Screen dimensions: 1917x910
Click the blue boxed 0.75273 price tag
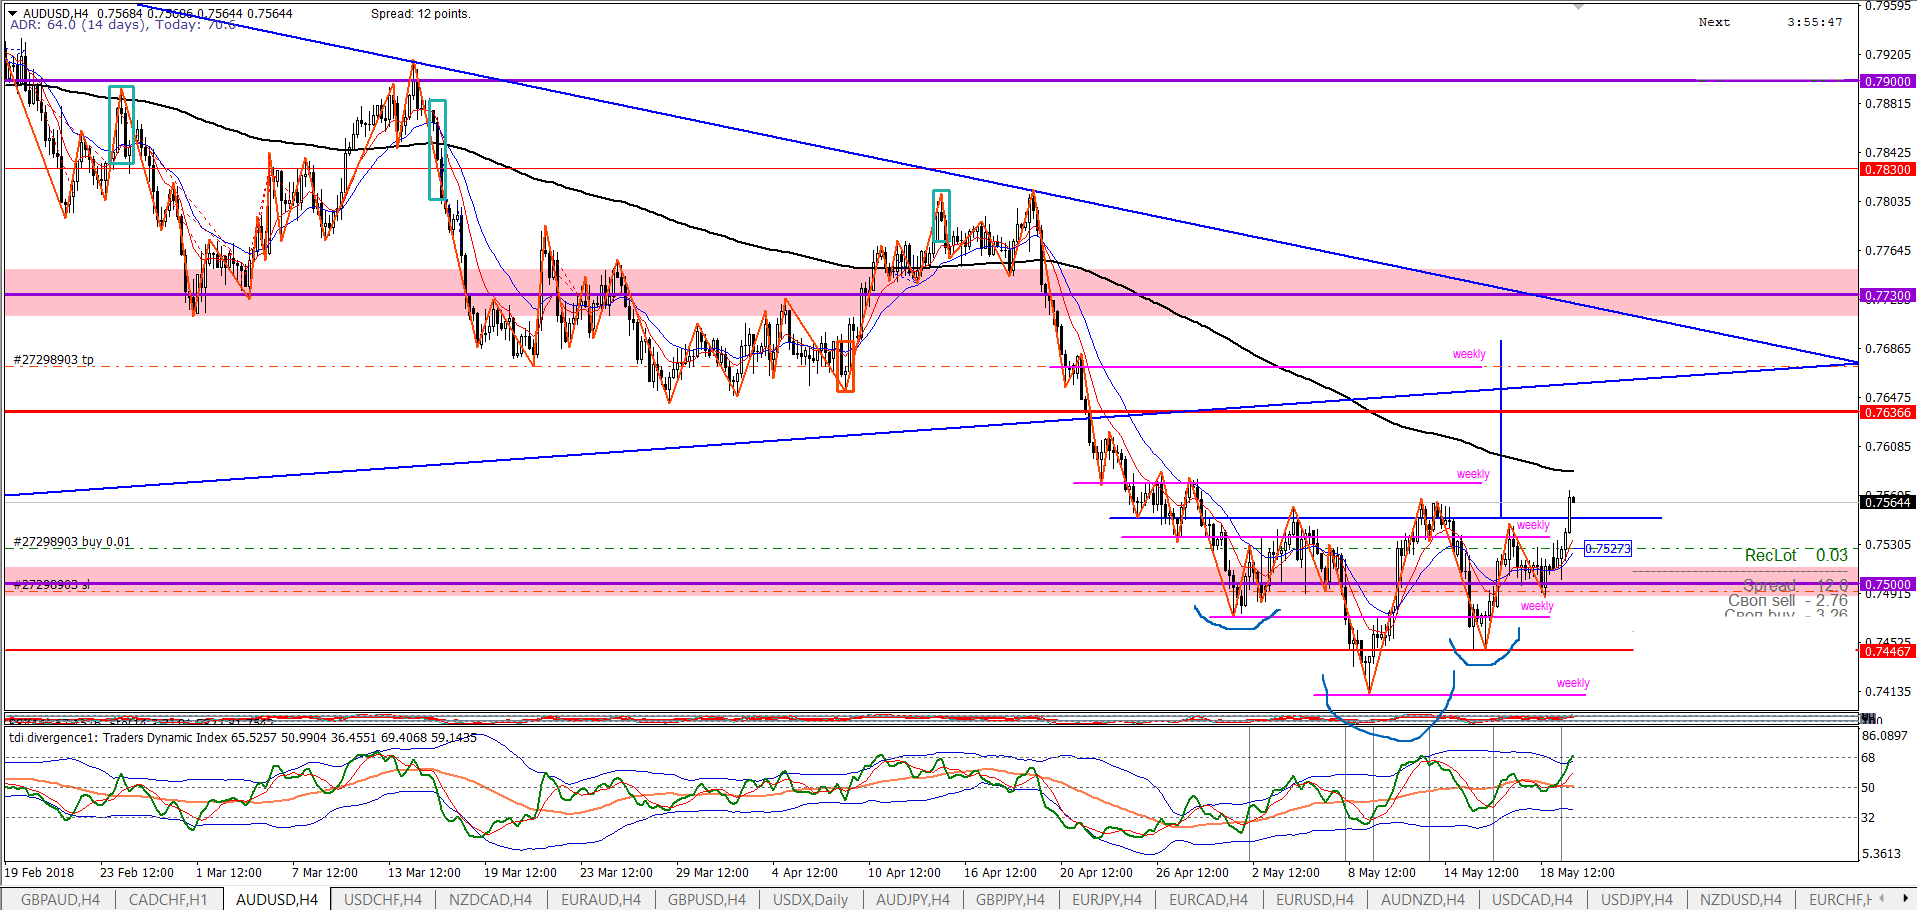(1607, 548)
